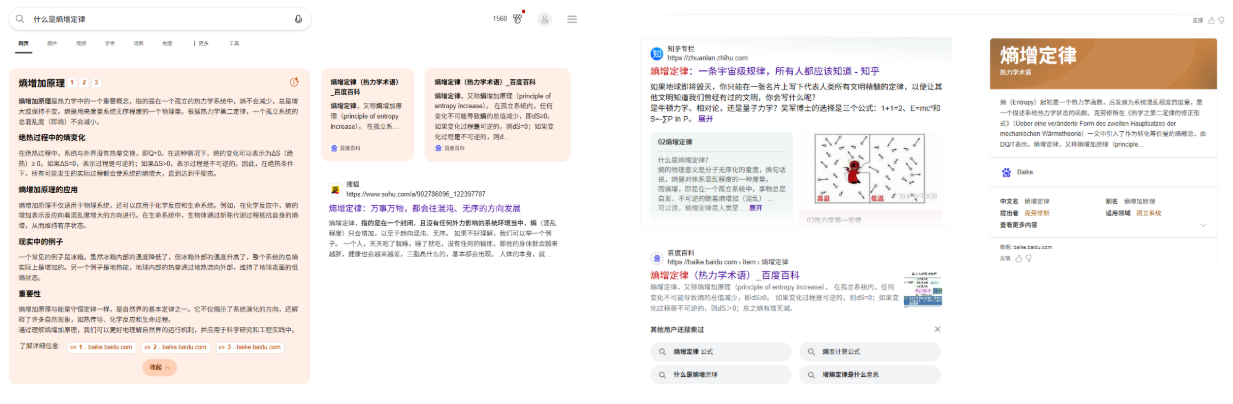The image size is (1233, 404).
Task: Click citation badge 2 beside 熵增加原理
Action: [85, 83]
